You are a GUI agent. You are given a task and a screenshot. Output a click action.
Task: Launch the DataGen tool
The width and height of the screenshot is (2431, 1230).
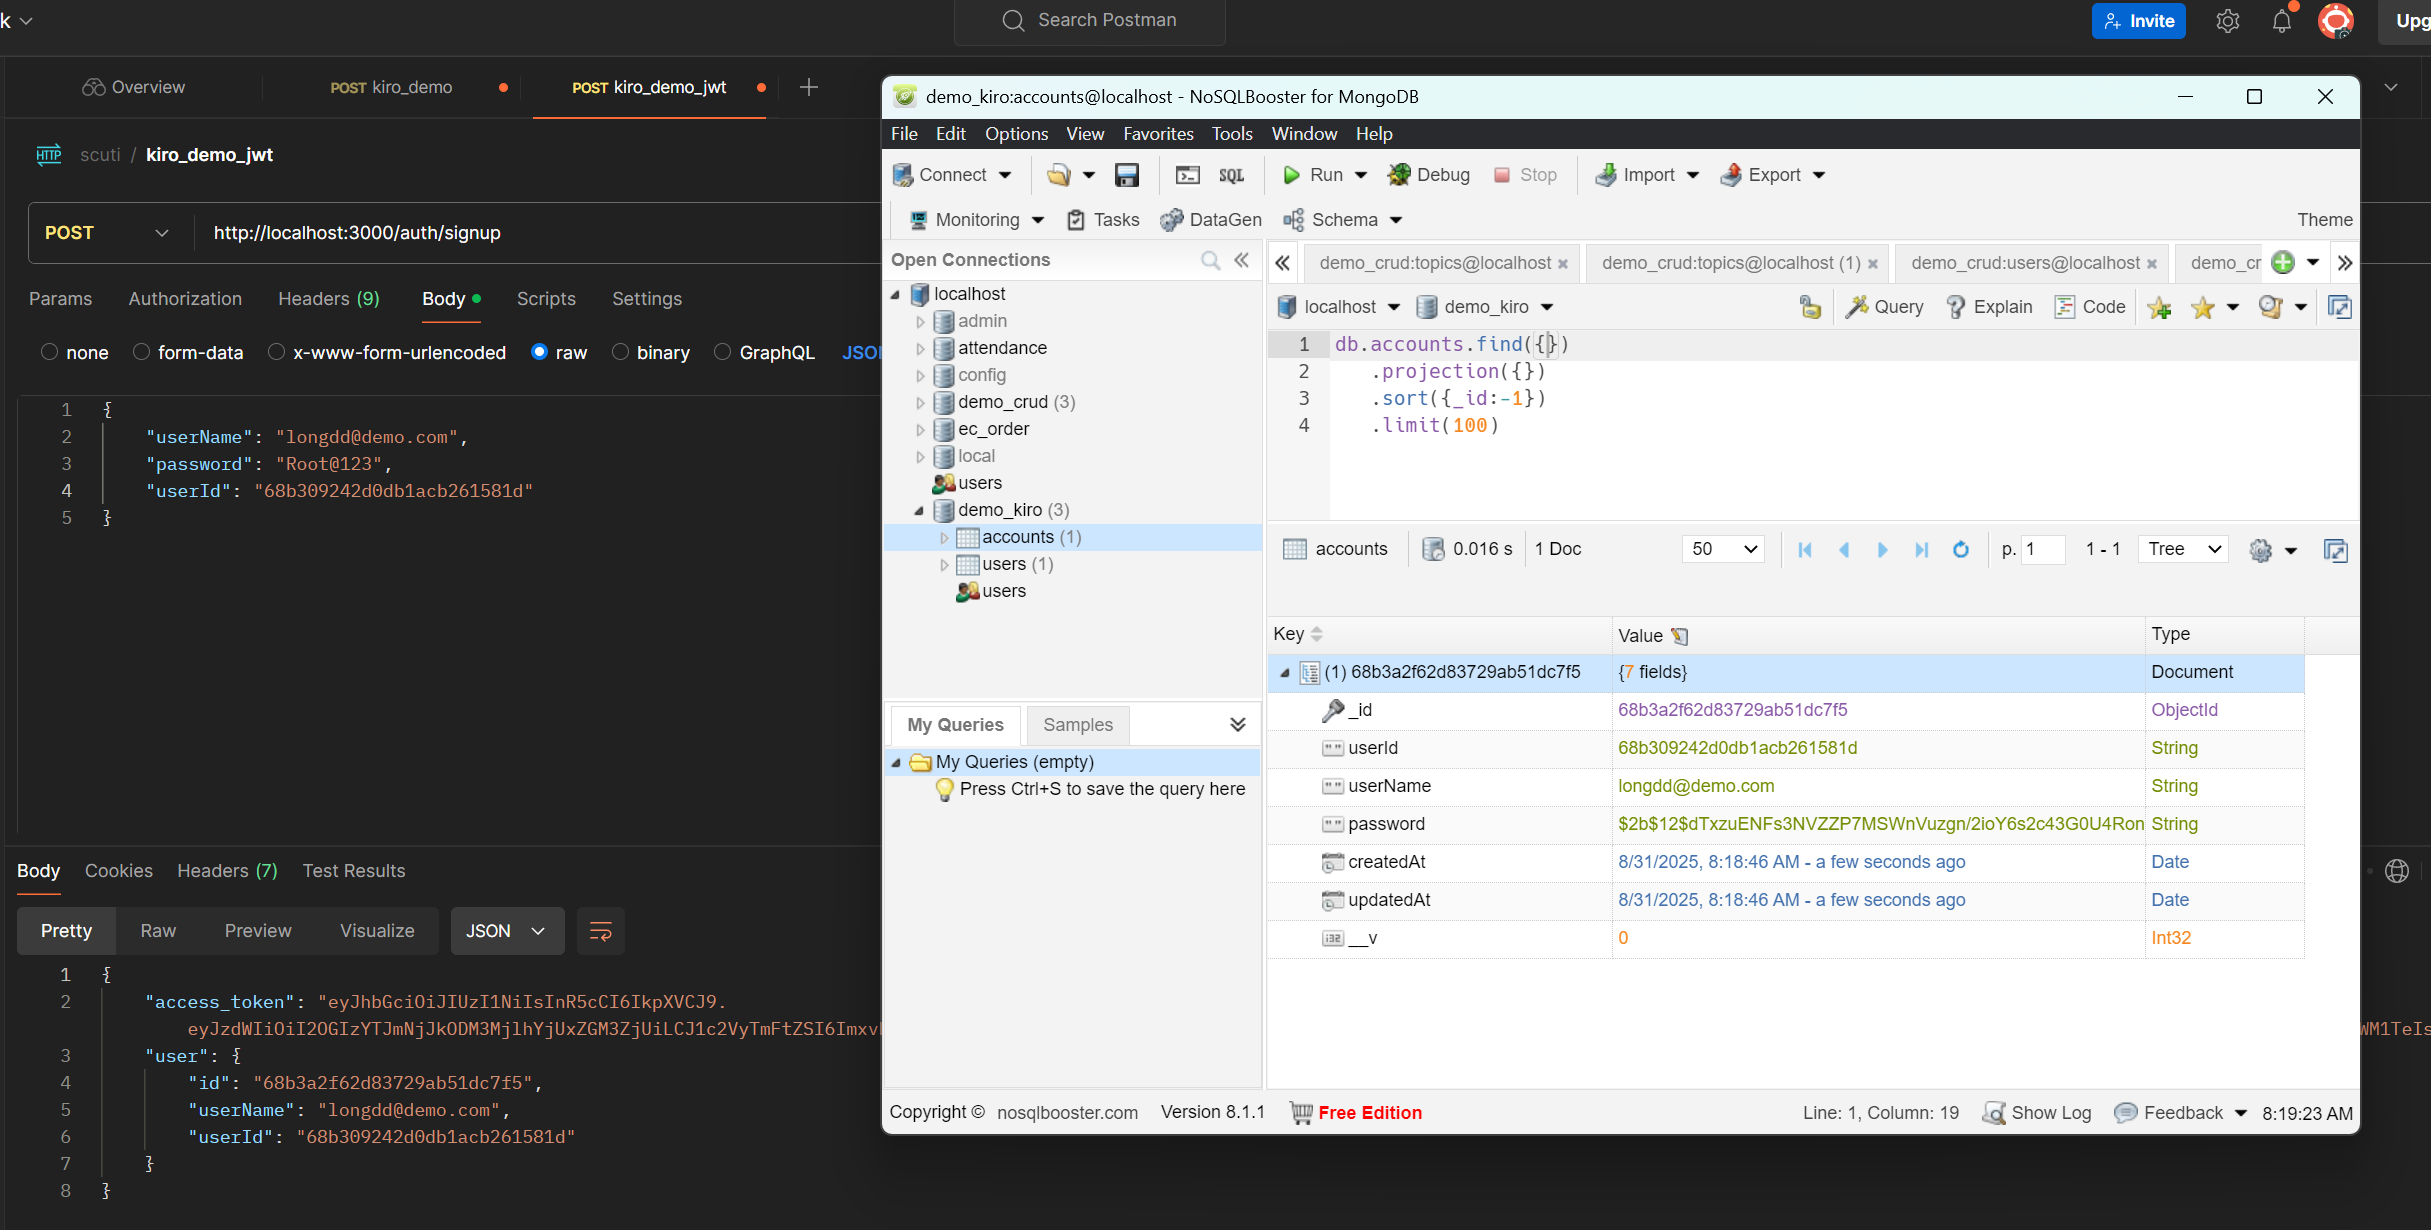(1211, 220)
